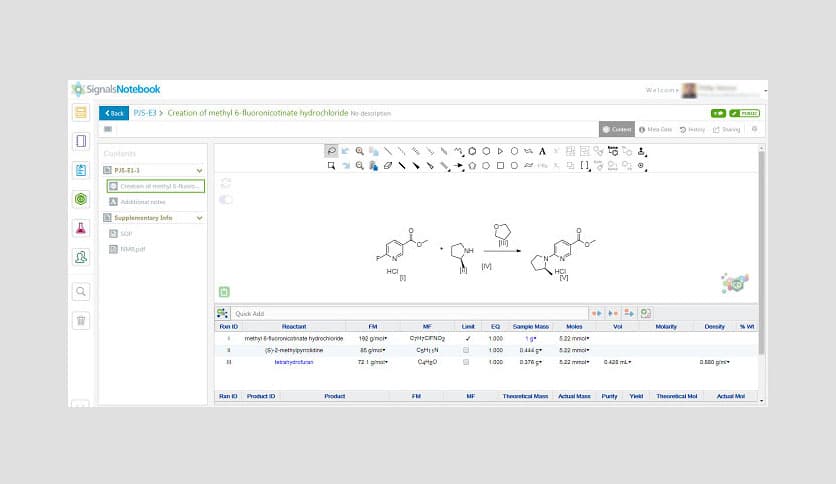Select the lasso selection tool

click(x=331, y=151)
